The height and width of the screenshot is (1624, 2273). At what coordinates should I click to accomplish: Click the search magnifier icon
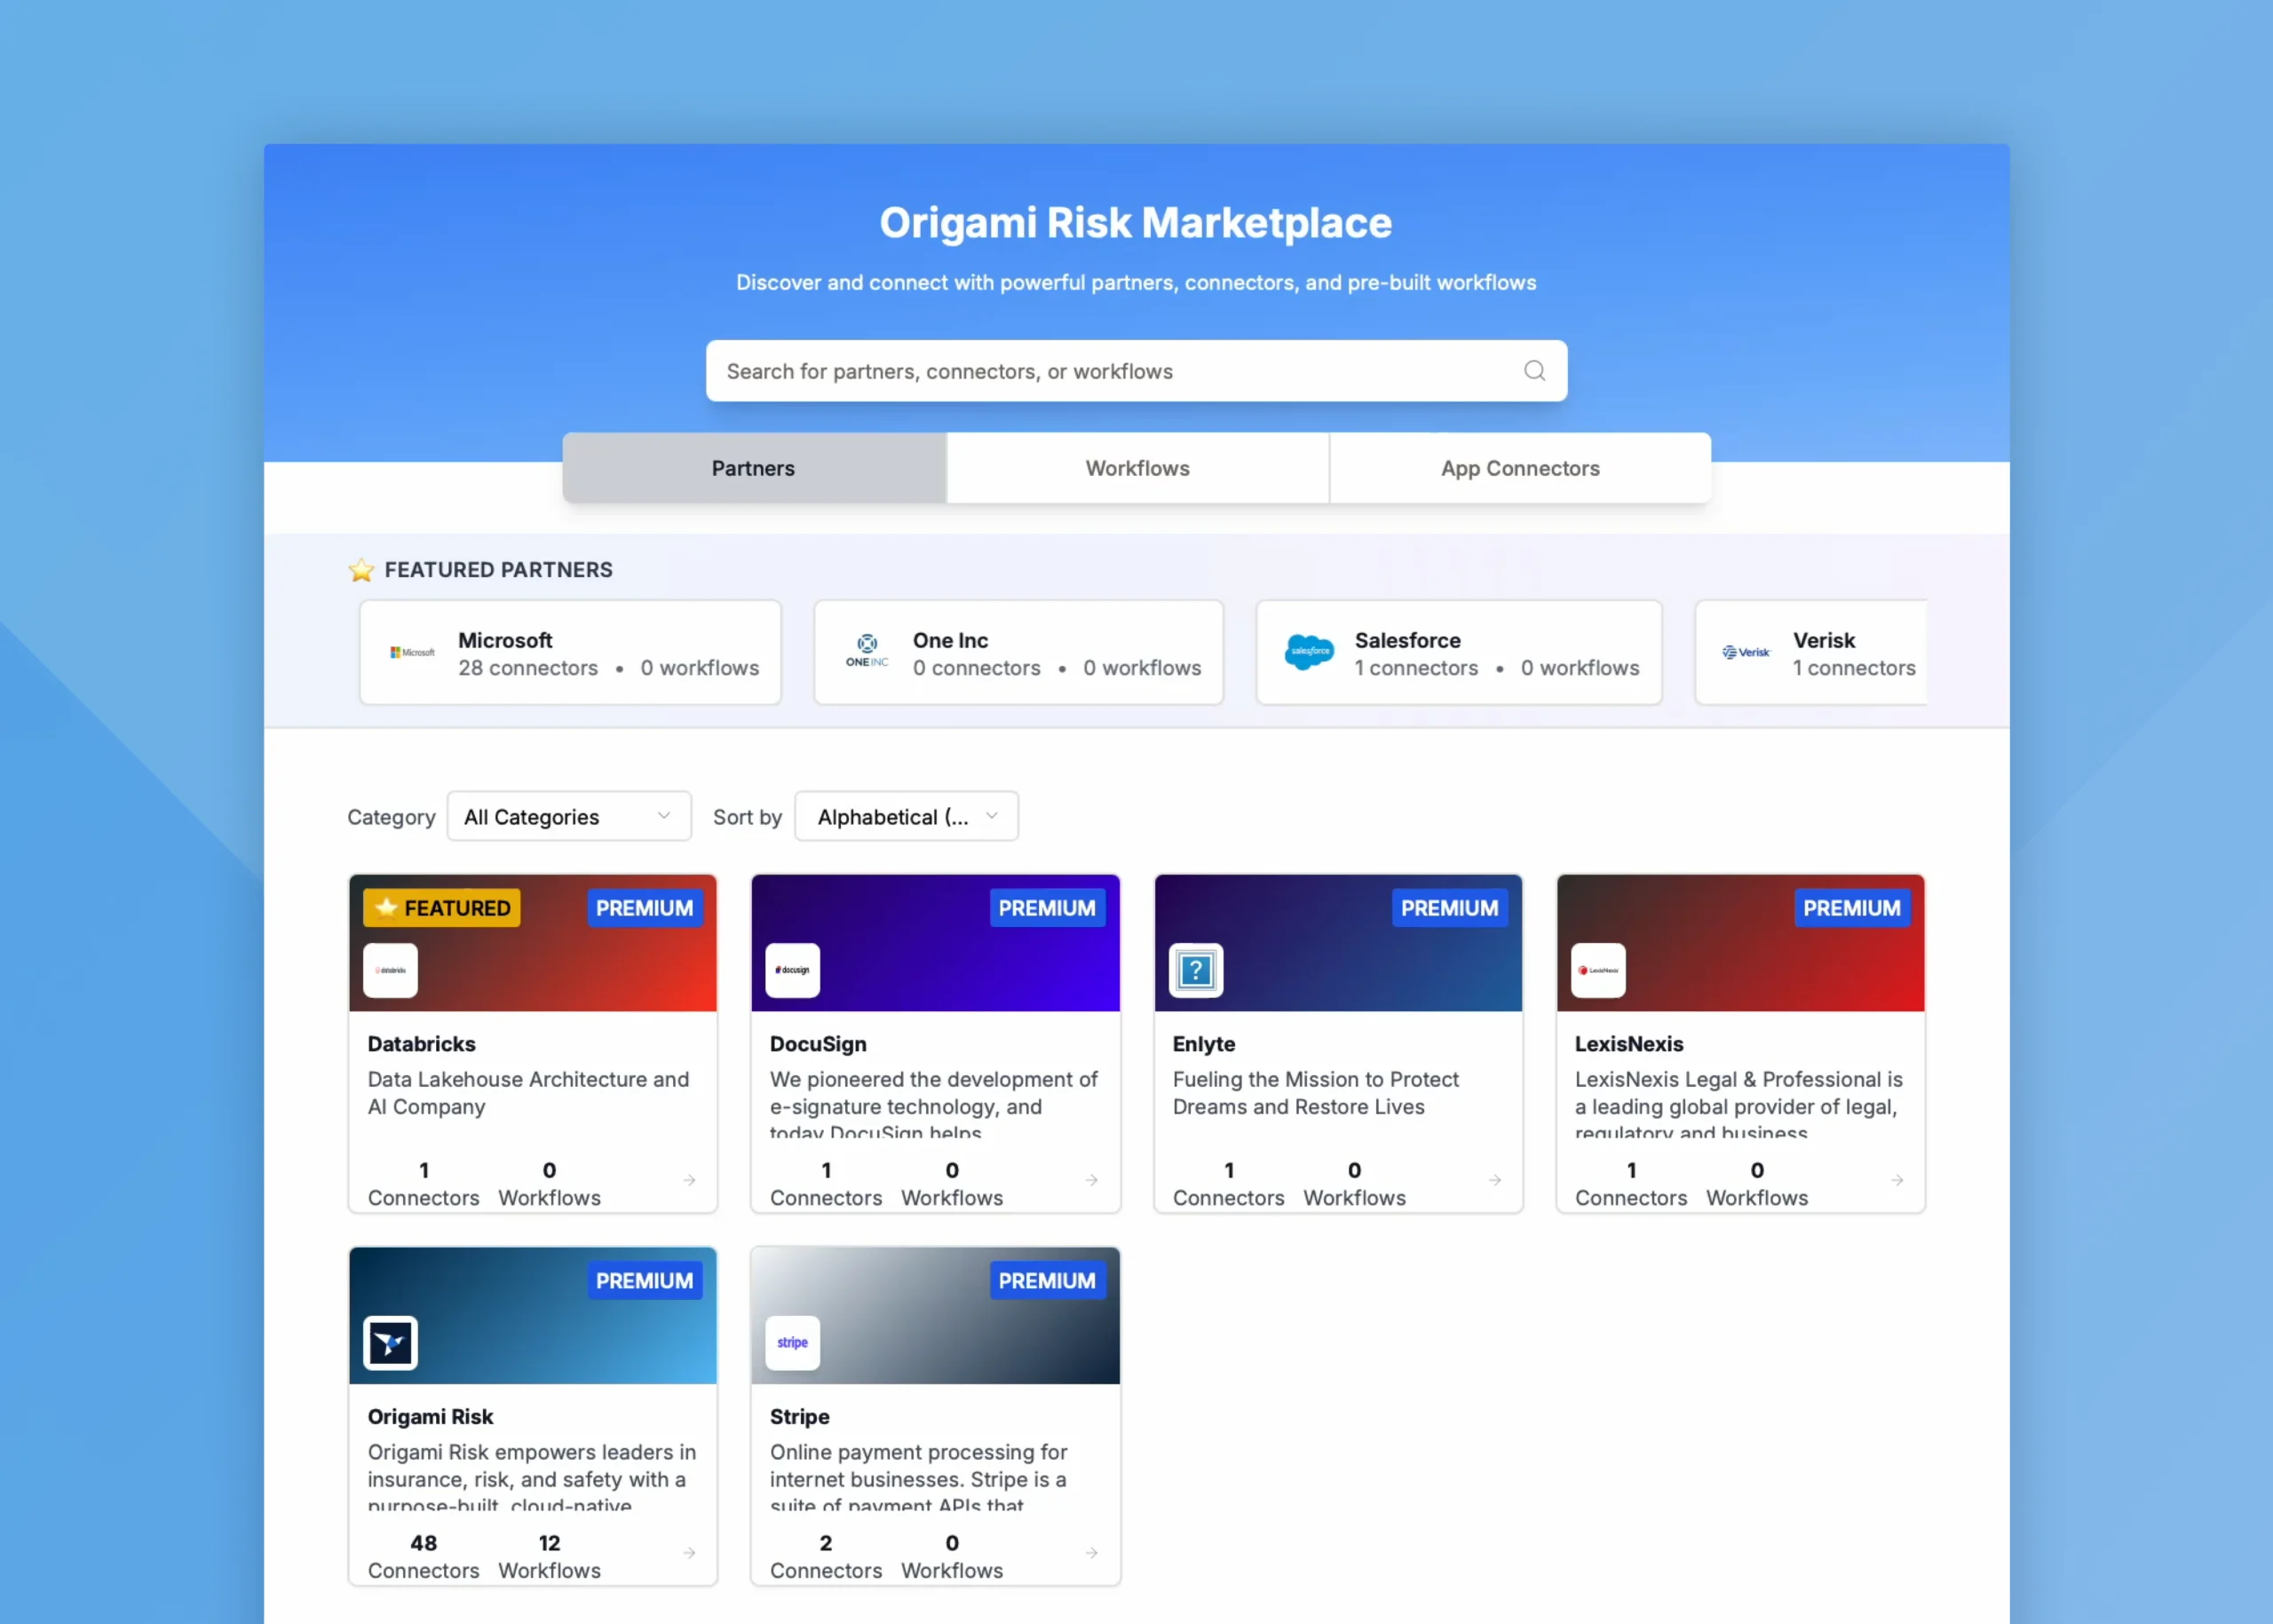tap(1534, 371)
